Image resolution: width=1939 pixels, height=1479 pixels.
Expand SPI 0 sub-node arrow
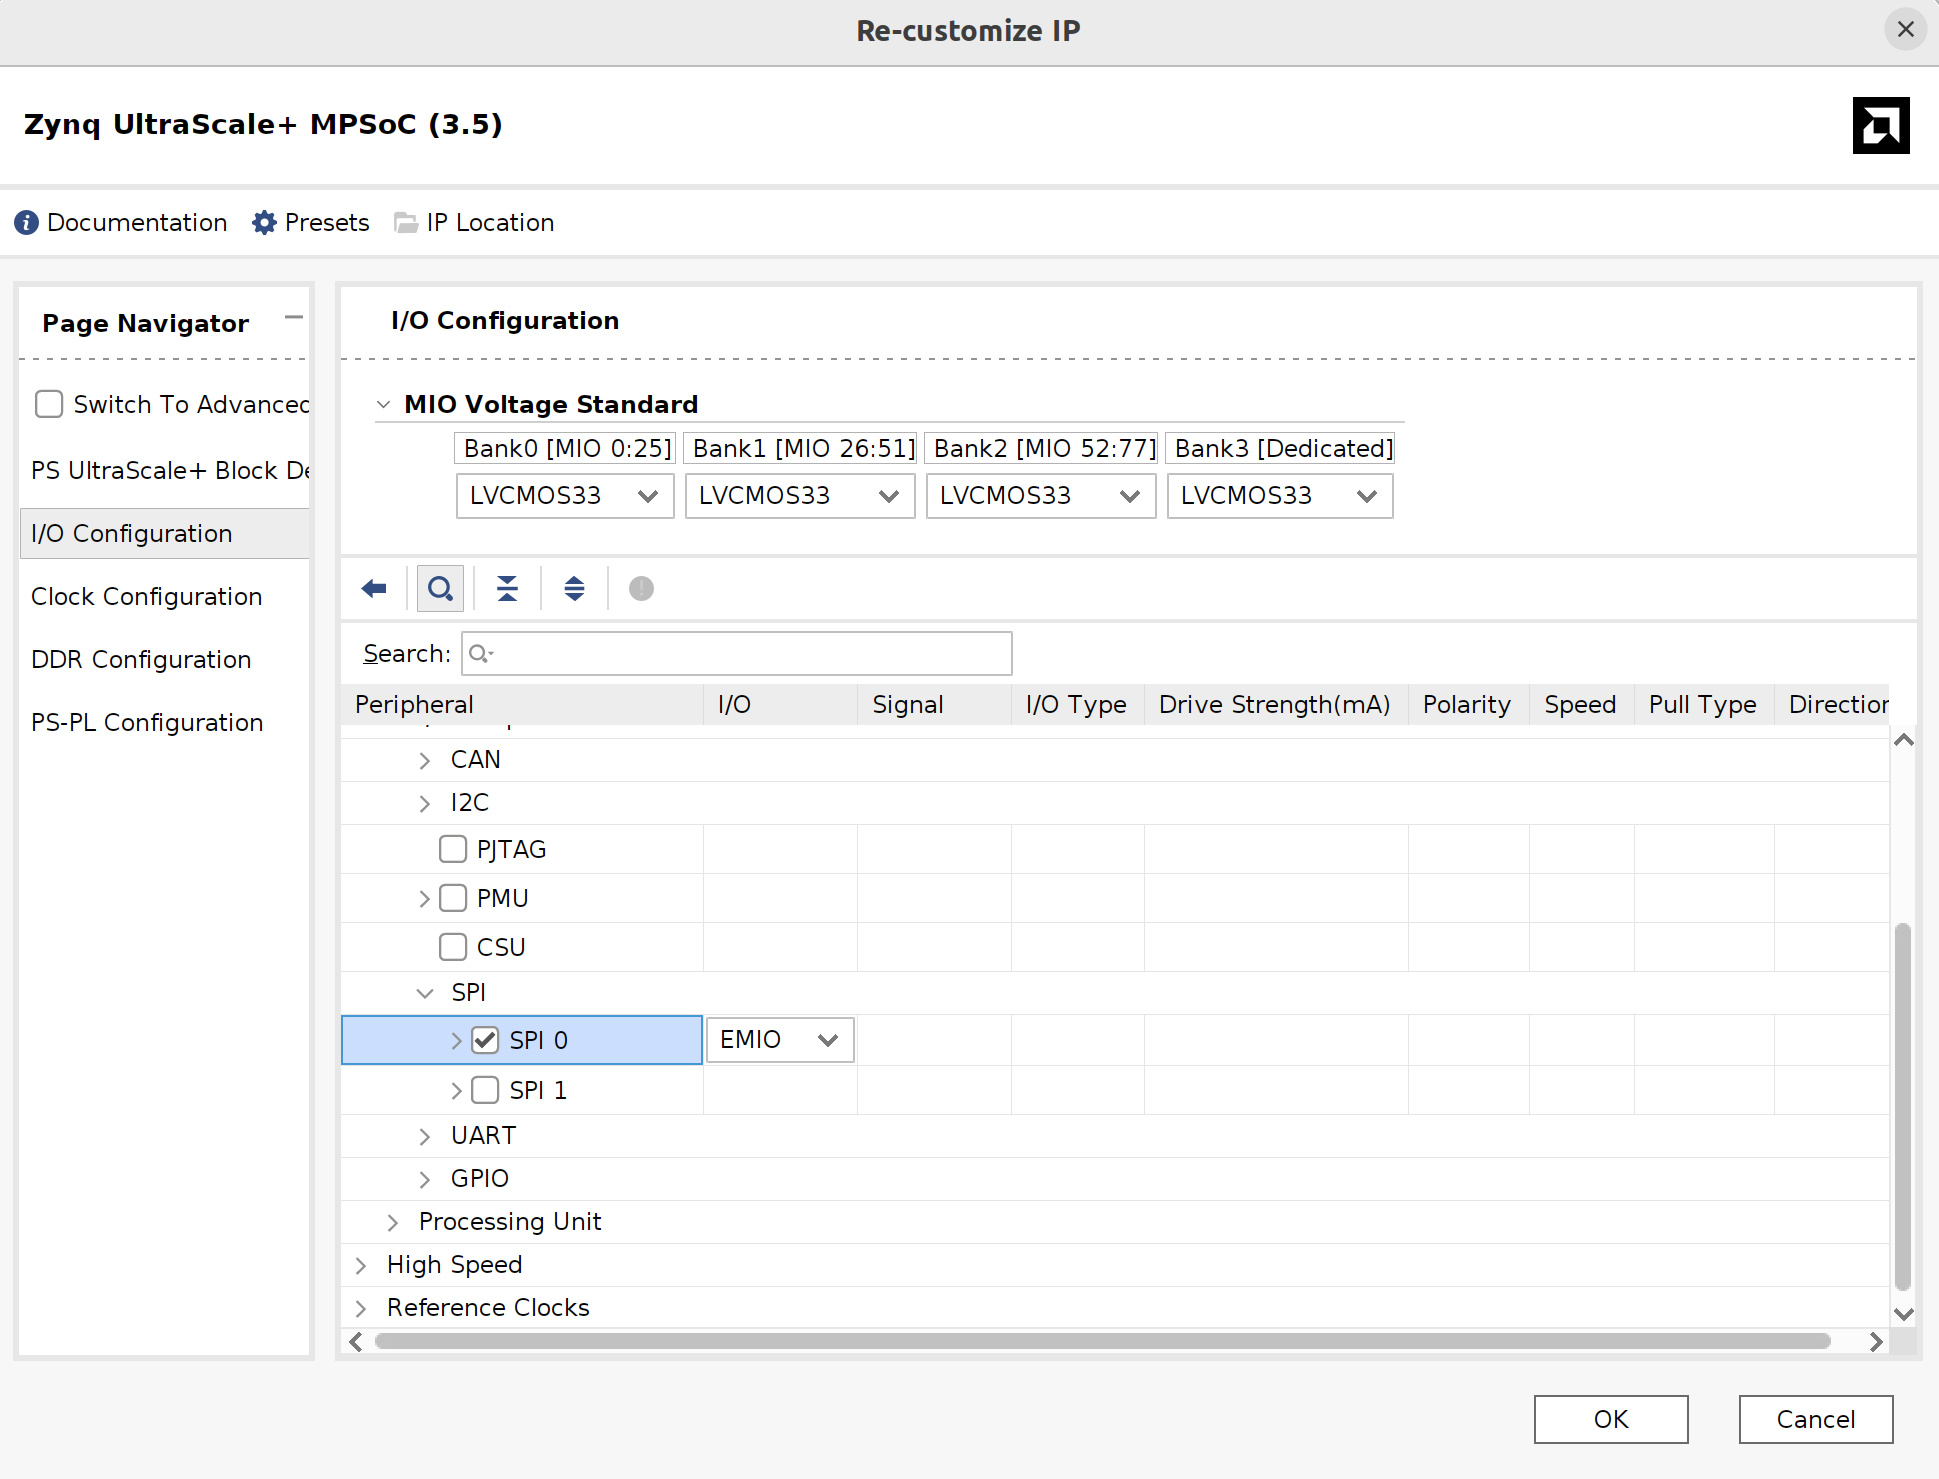tap(457, 1040)
